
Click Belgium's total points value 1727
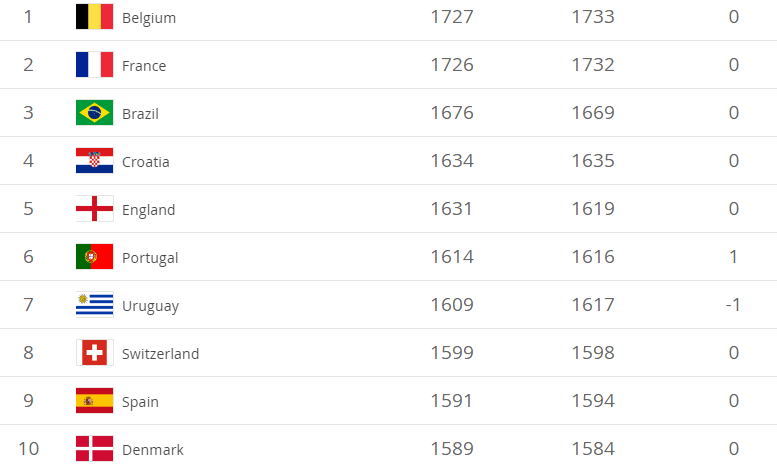451,17
